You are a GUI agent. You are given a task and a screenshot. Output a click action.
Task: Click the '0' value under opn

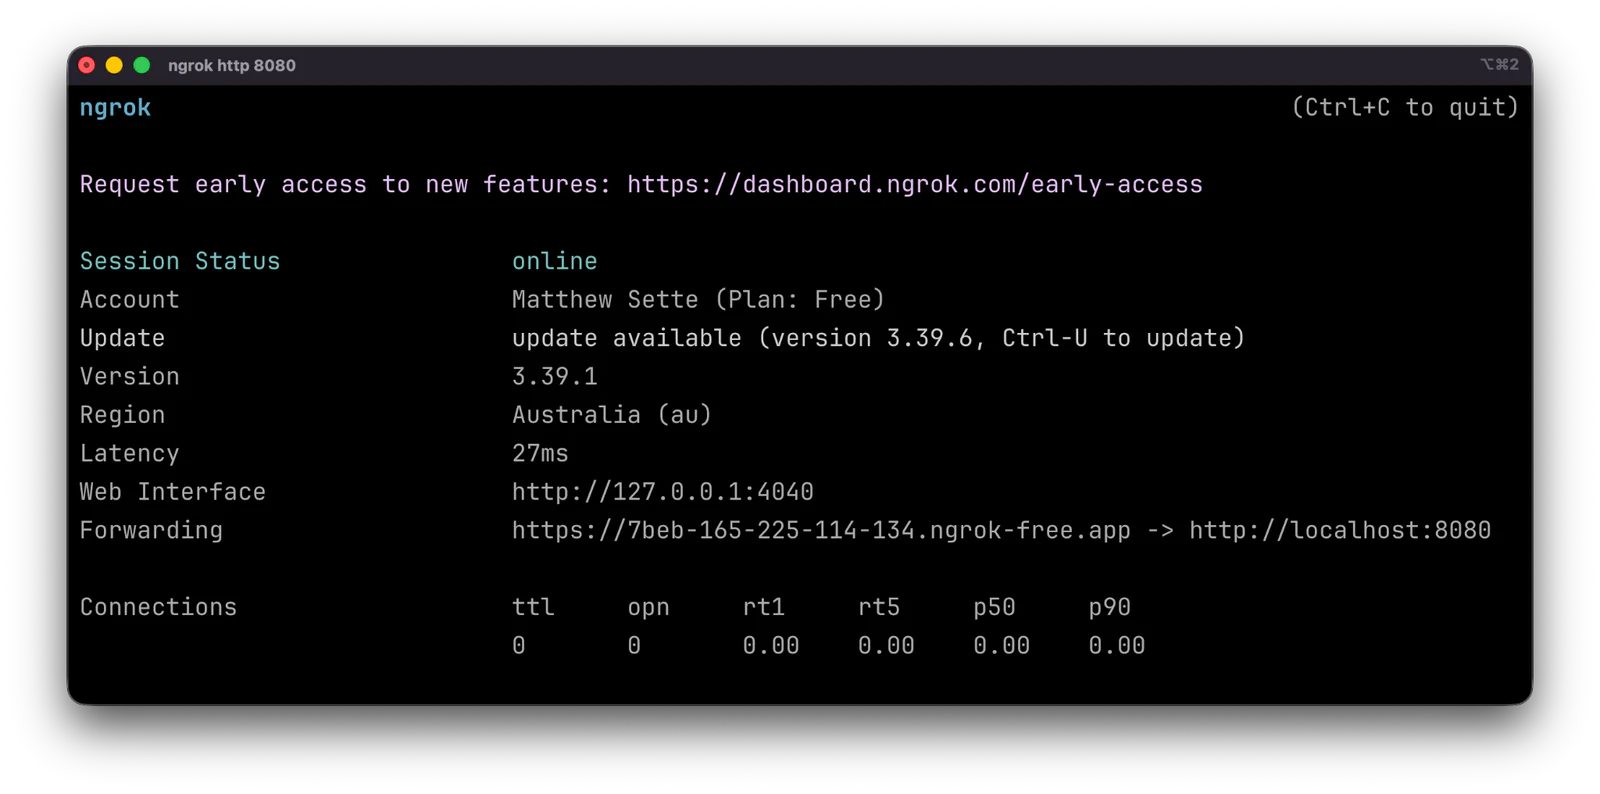pos(634,646)
